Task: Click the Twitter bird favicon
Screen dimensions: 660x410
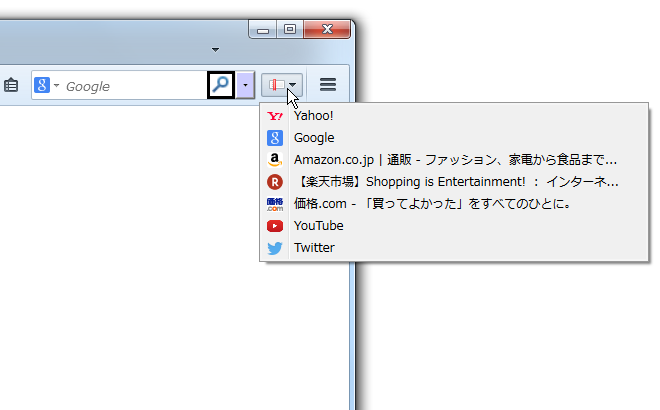Action: [x=275, y=248]
